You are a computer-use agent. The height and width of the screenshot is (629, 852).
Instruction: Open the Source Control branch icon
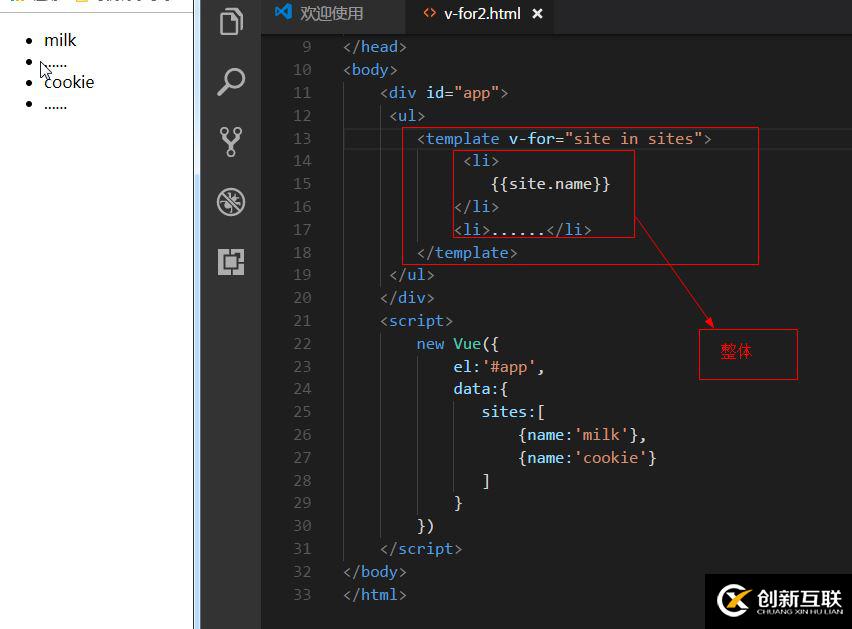click(x=231, y=142)
